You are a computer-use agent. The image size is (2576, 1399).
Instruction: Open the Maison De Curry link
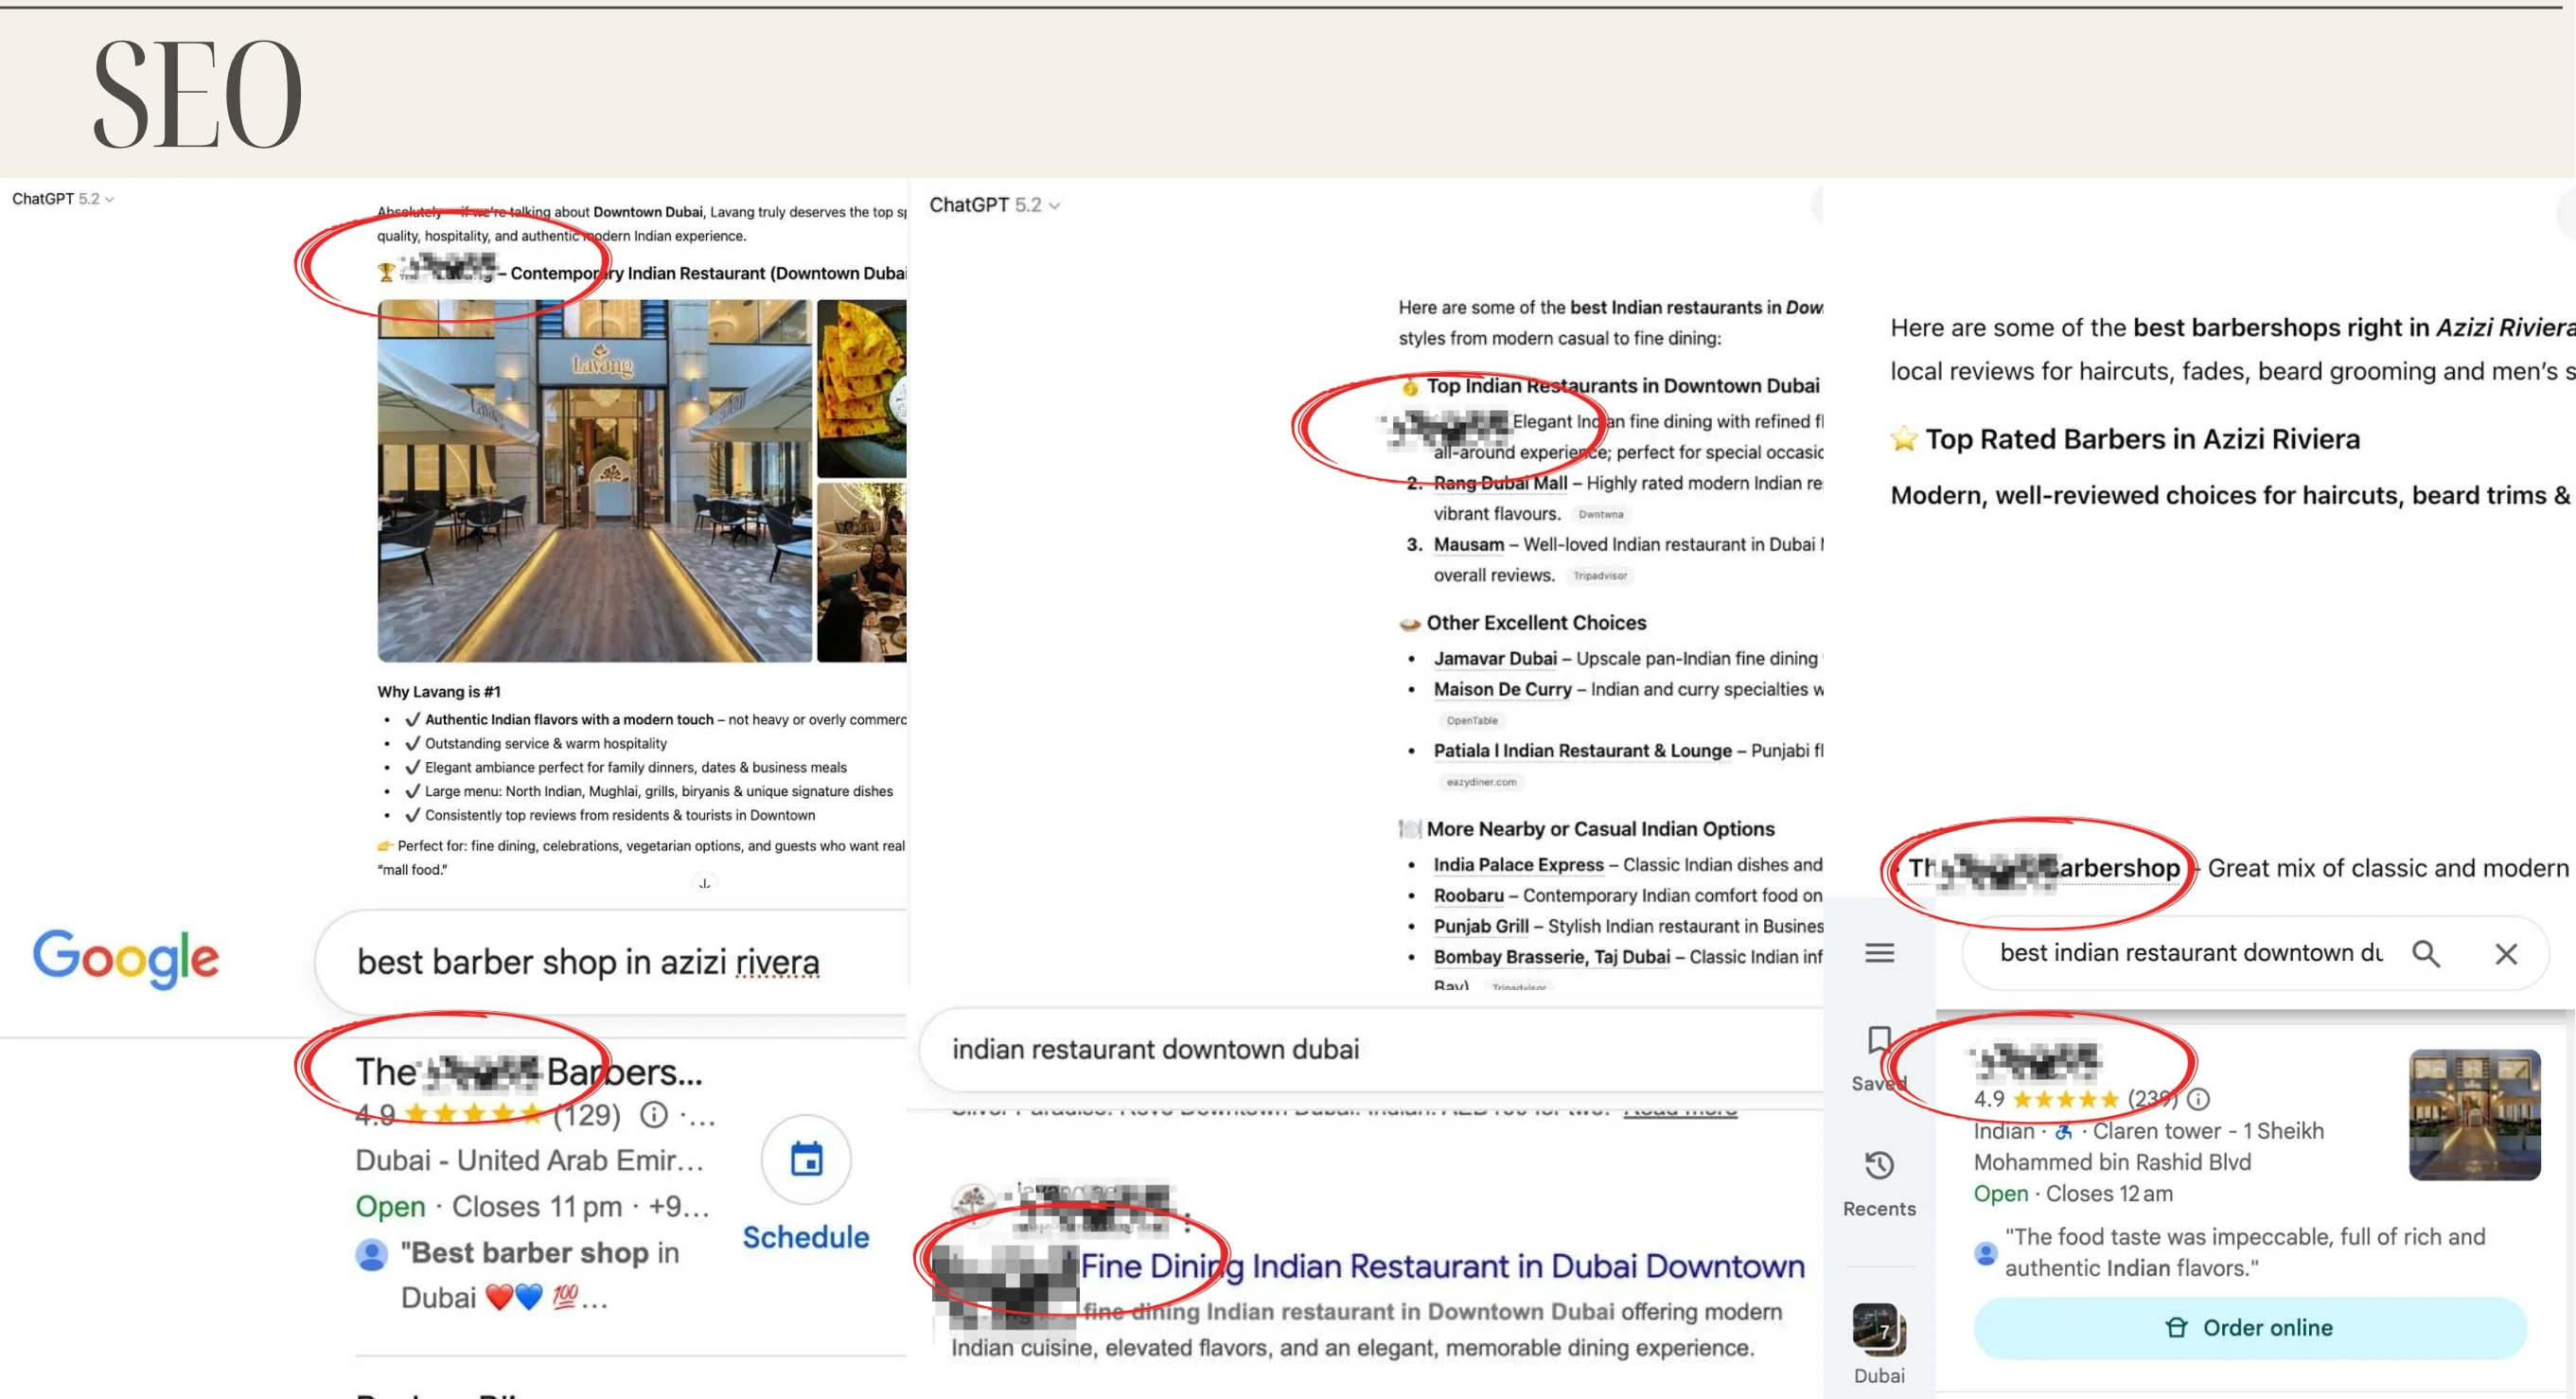tap(1503, 690)
